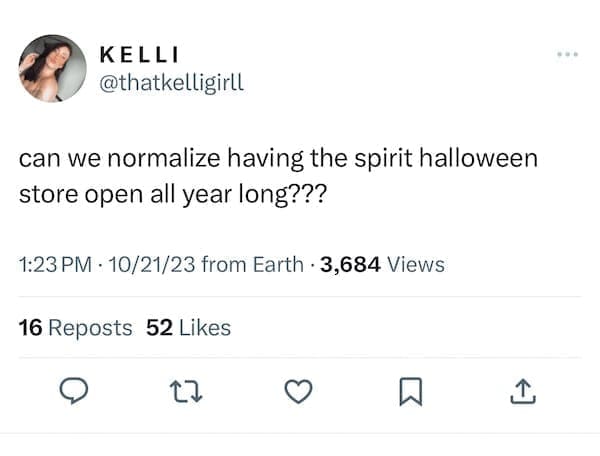This screenshot has width=600, height=456.
Task: Open Kelli's profile picture
Action: [x=53, y=68]
